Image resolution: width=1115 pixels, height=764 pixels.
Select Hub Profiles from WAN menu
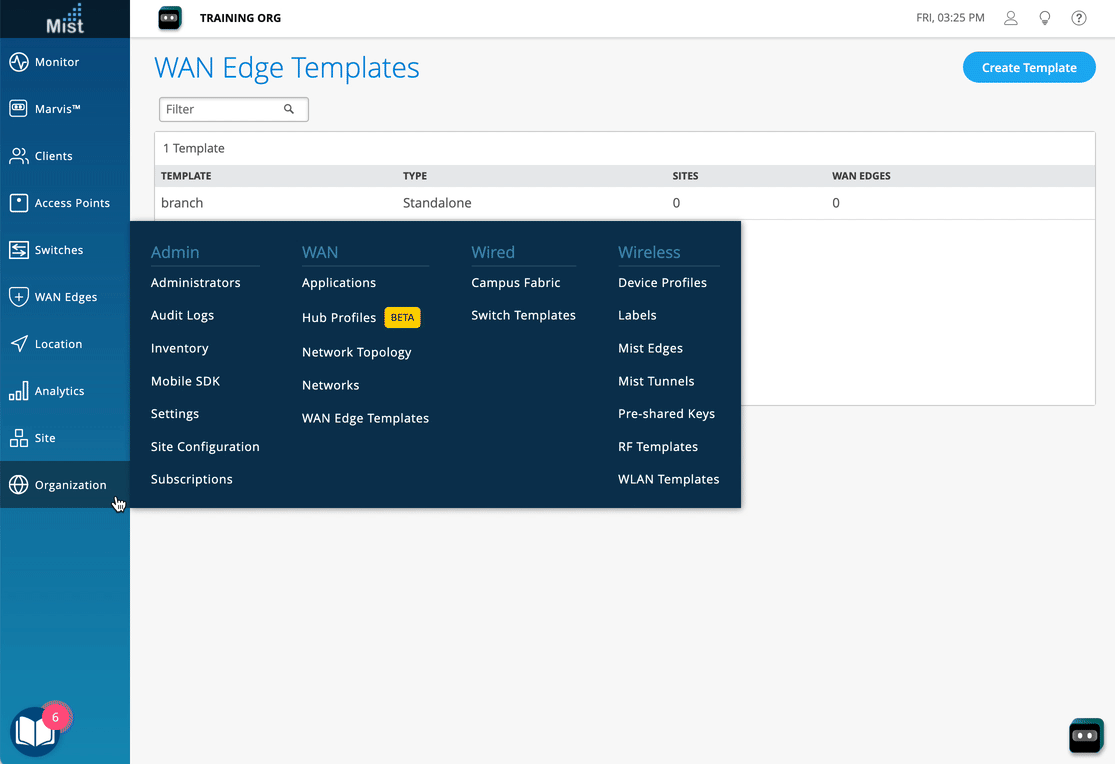coord(339,318)
